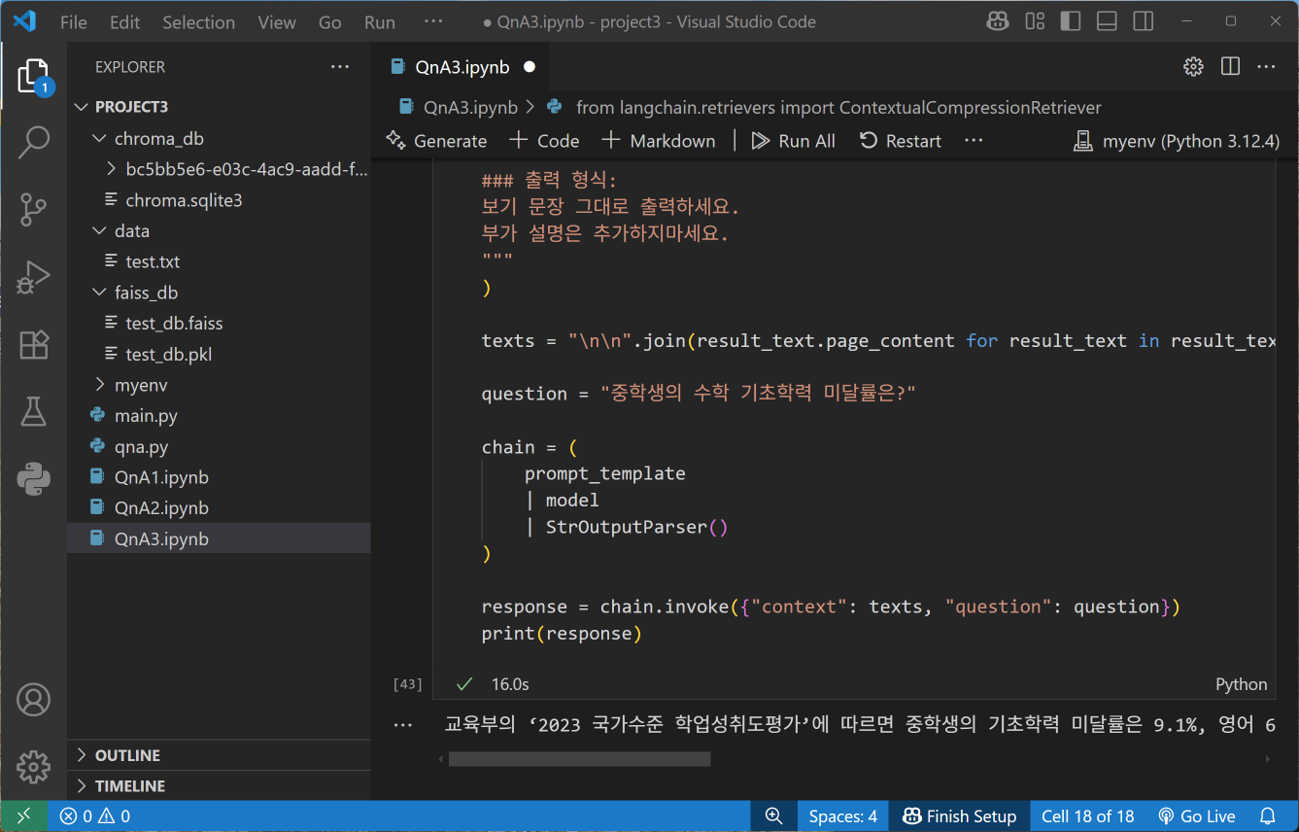
Task: Open the Testing flask view
Action: 33,412
